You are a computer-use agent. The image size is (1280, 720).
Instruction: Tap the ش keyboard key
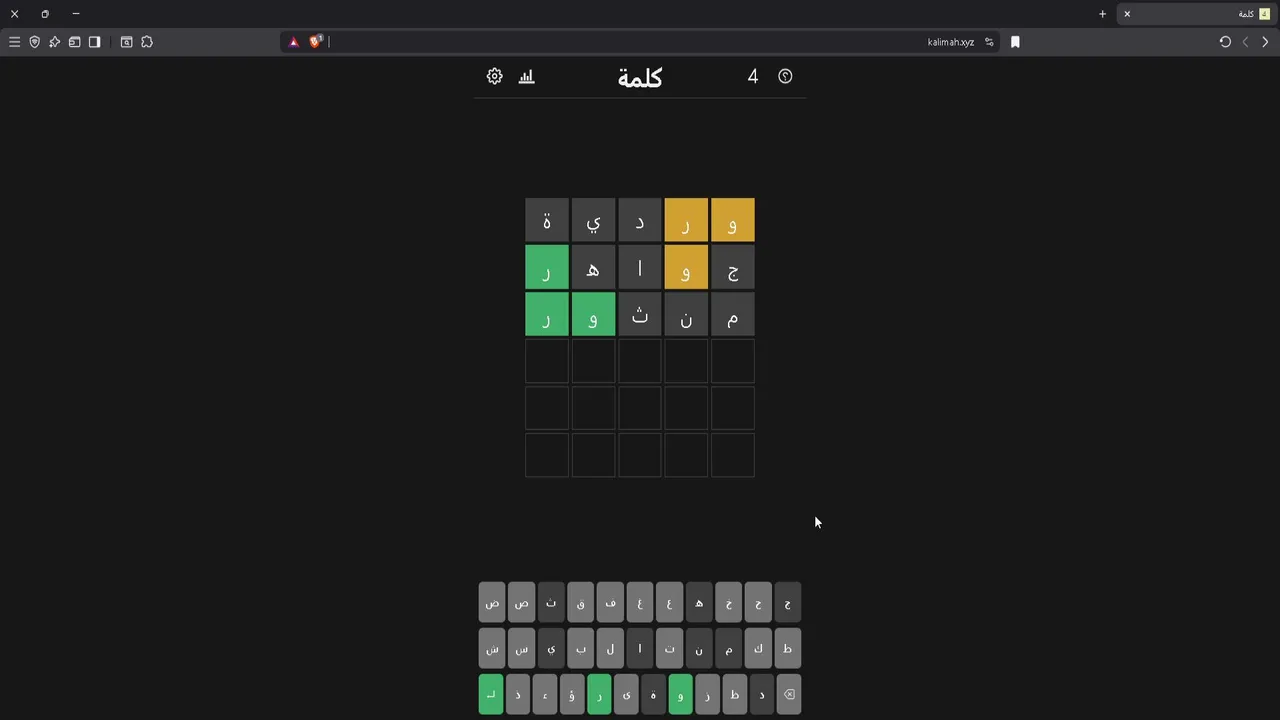tap(492, 649)
